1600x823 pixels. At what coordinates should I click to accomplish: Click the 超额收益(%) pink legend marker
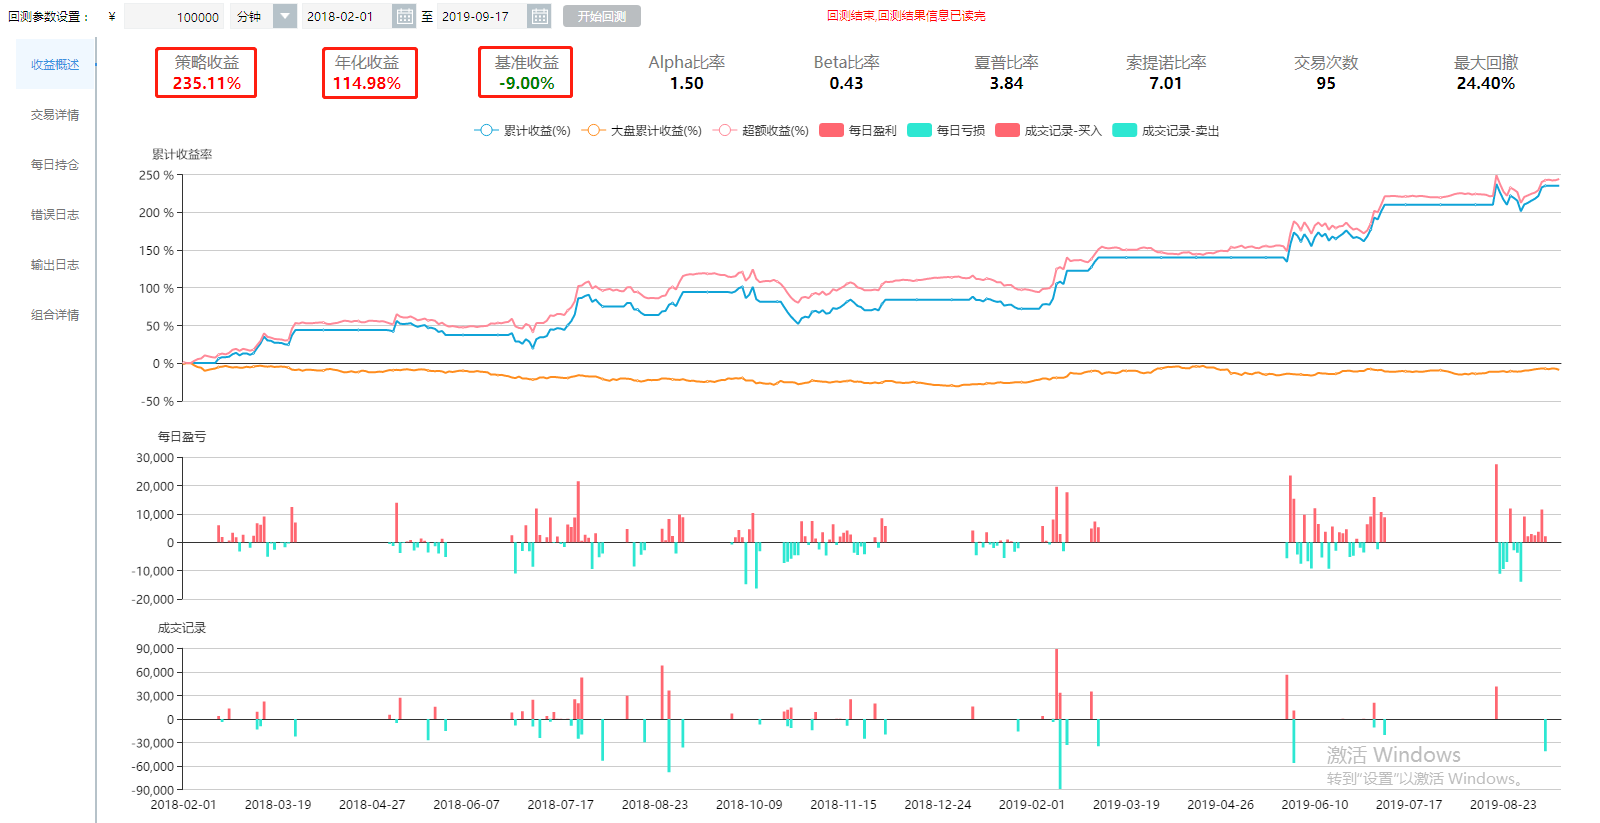pos(724,130)
